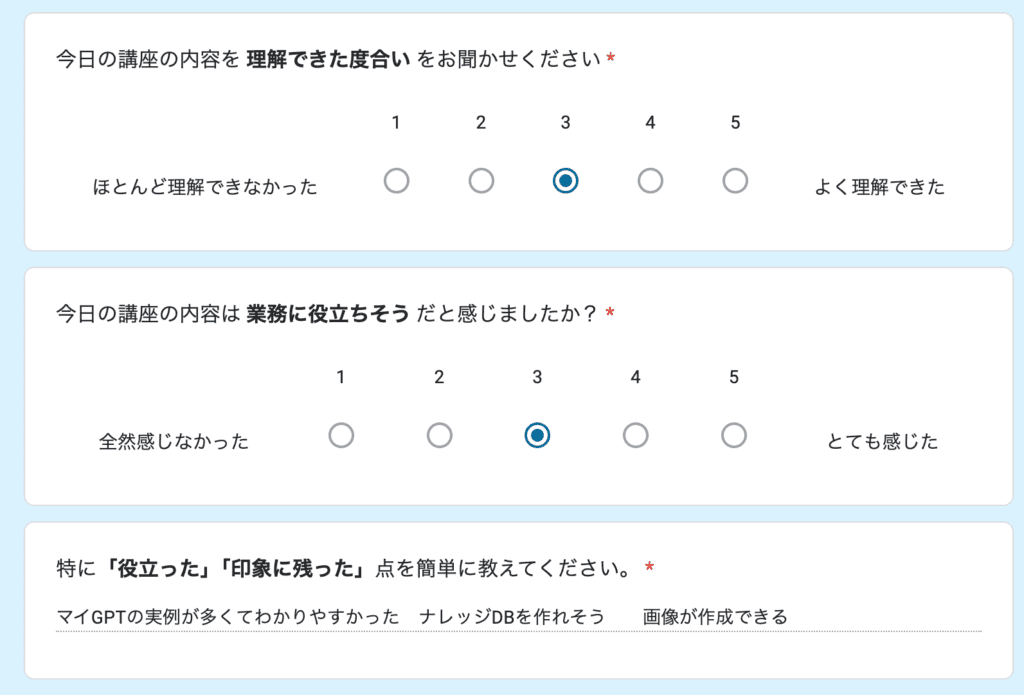
Task: Click the red required asterisk on first question
Action: point(610,57)
